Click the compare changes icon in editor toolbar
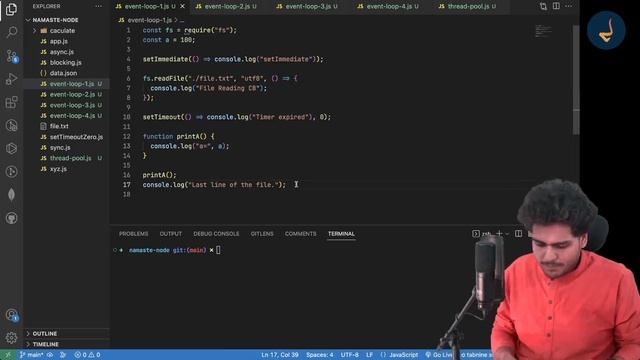 point(543,6)
